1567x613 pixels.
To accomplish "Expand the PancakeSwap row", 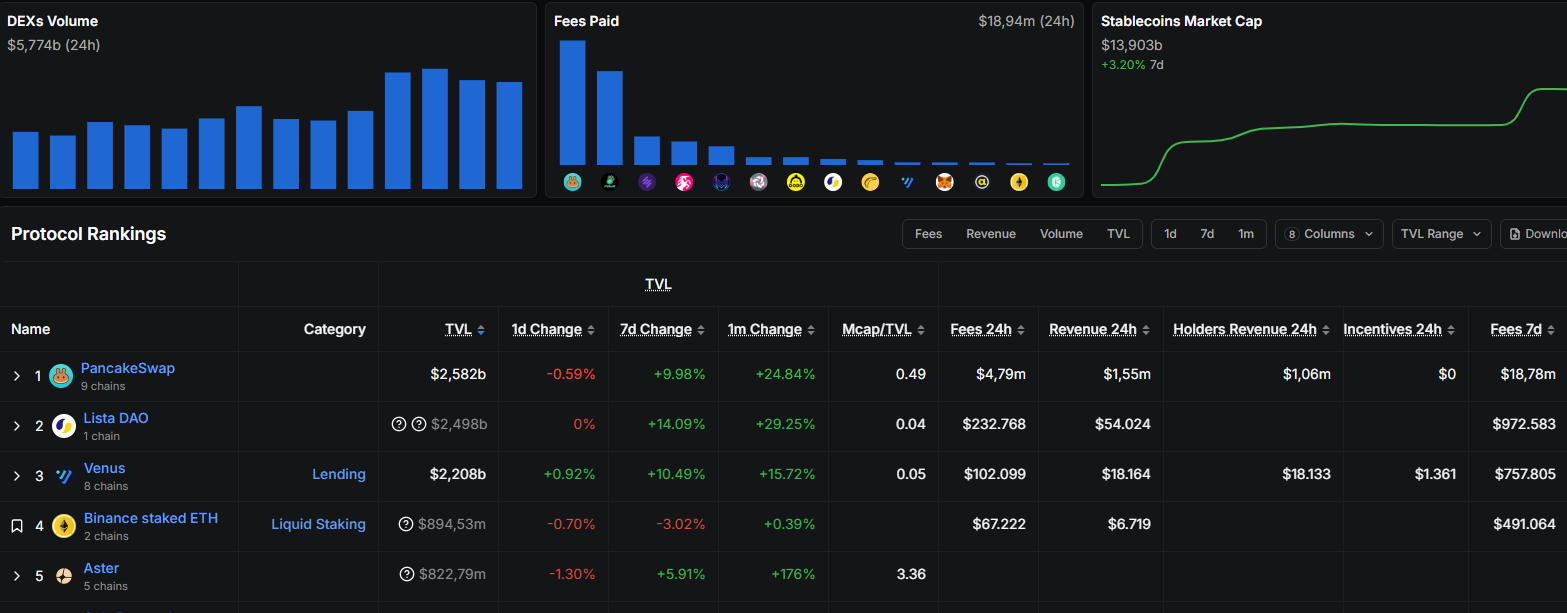I will pyautogui.click(x=17, y=376).
